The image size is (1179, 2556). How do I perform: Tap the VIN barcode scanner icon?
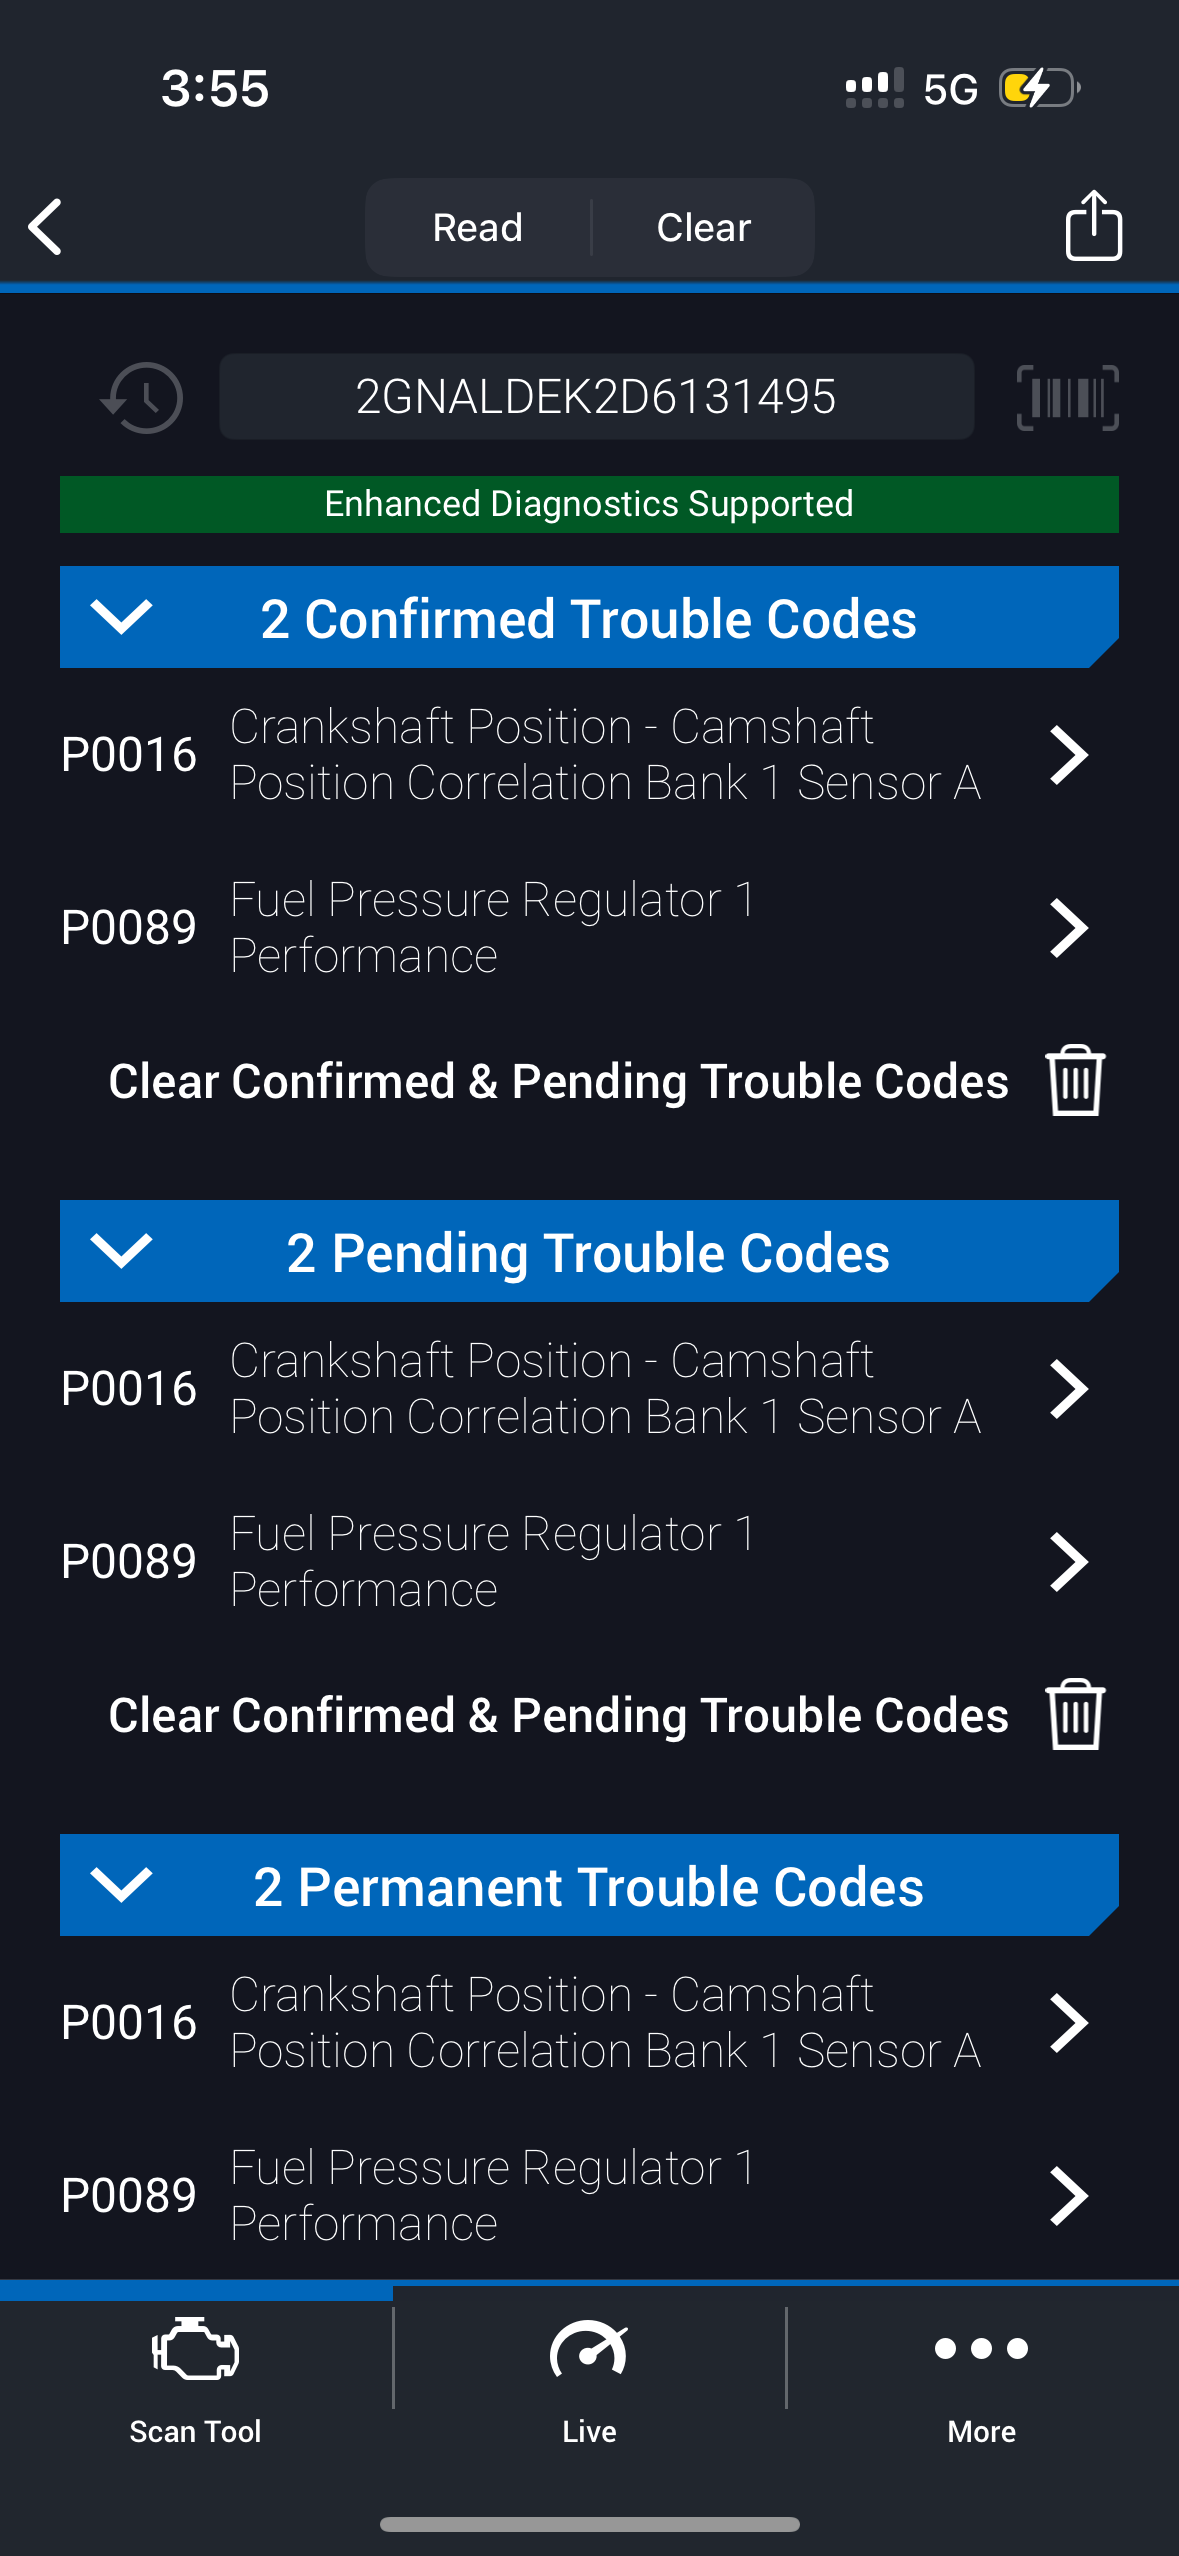point(1067,398)
